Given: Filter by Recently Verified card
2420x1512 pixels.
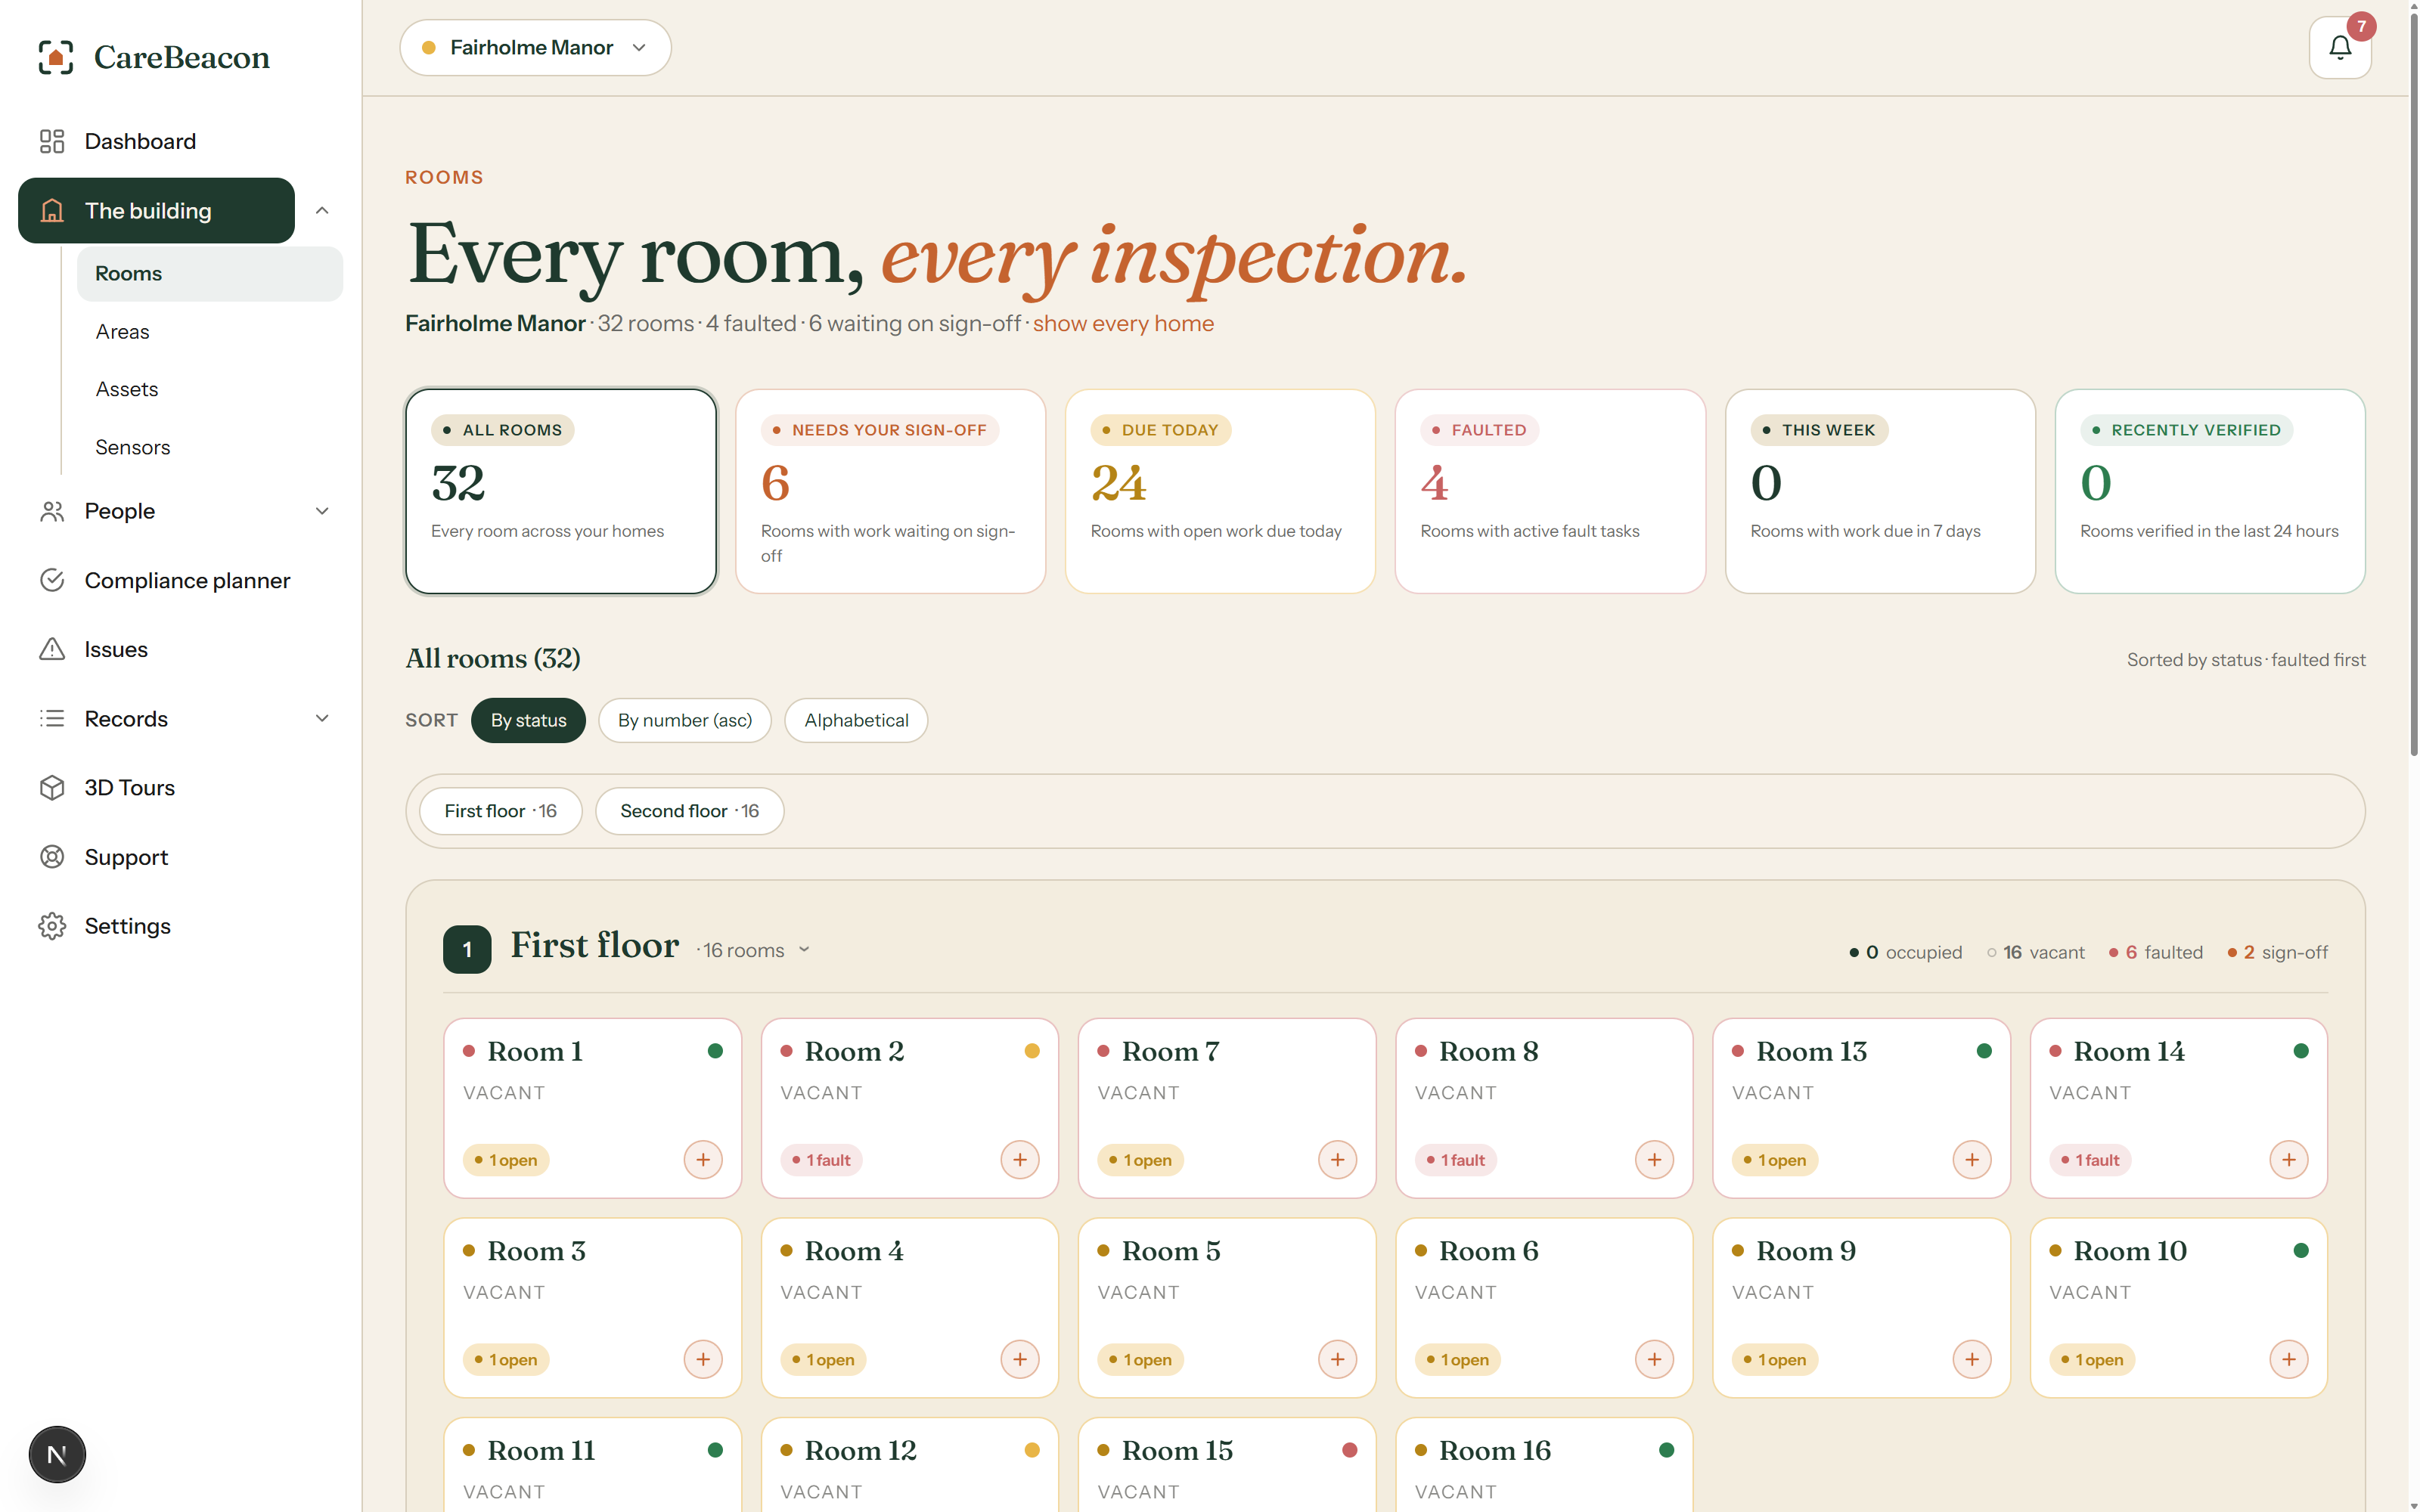Looking at the screenshot, I should click(2210, 491).
